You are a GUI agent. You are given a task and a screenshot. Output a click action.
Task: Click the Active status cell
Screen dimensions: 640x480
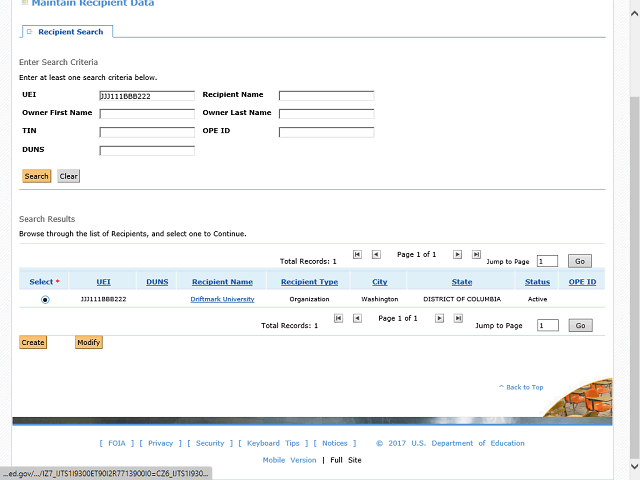click(537, 299)
